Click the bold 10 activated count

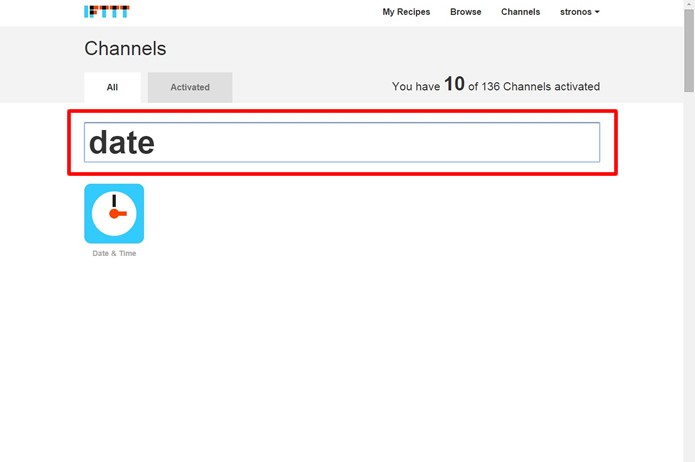(454, 84)
